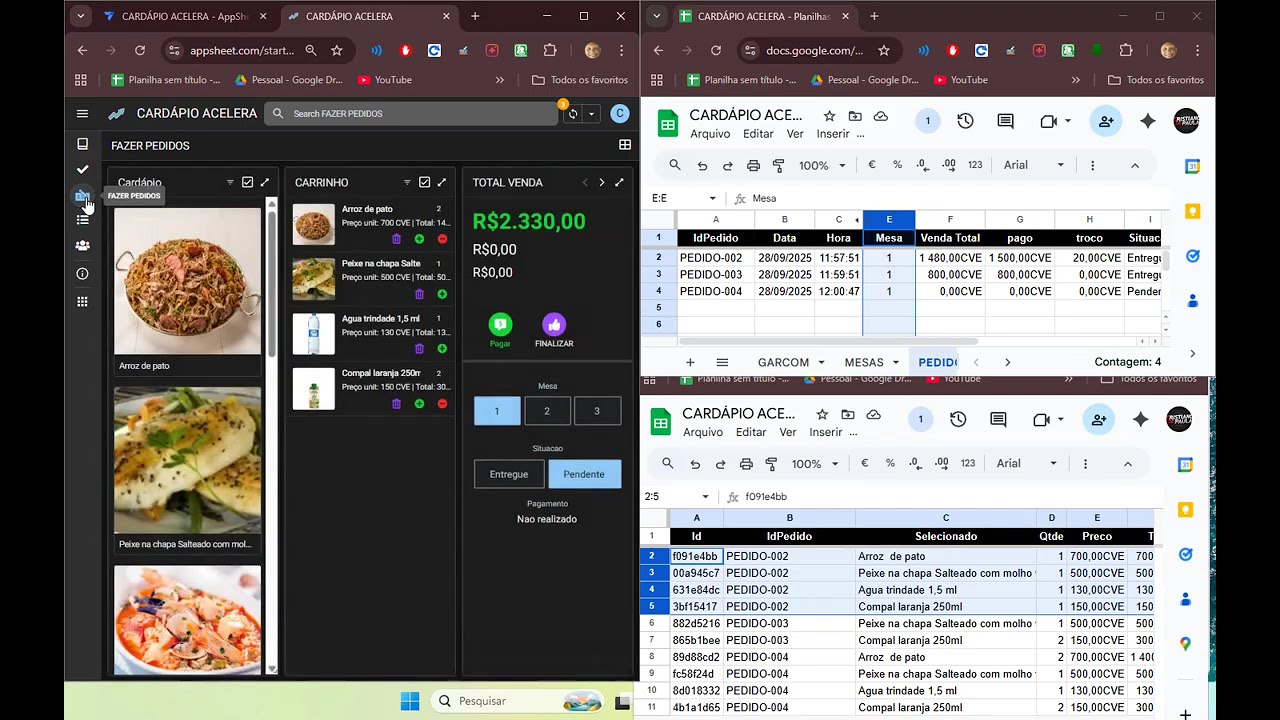
Task: Click the Gemini star icon in the top Sheets window
Action: tap(1148, 121)
